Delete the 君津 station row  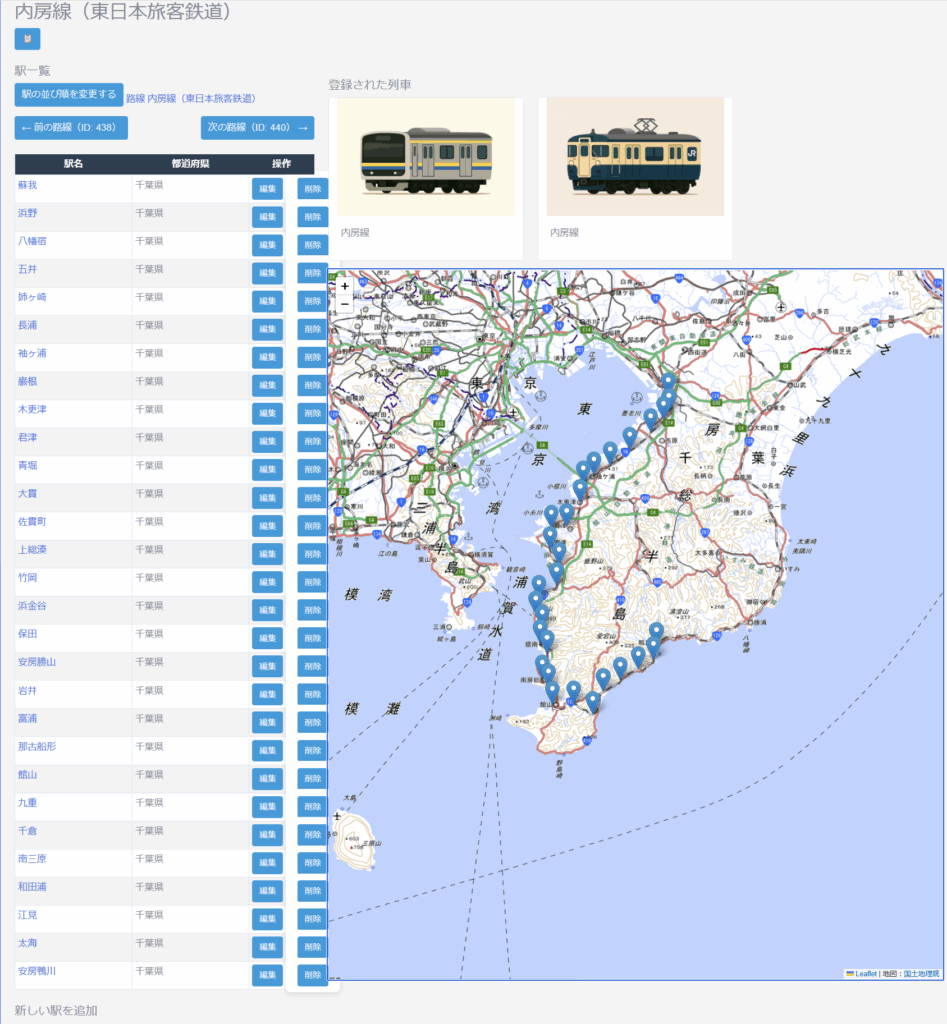pos(313,441)
